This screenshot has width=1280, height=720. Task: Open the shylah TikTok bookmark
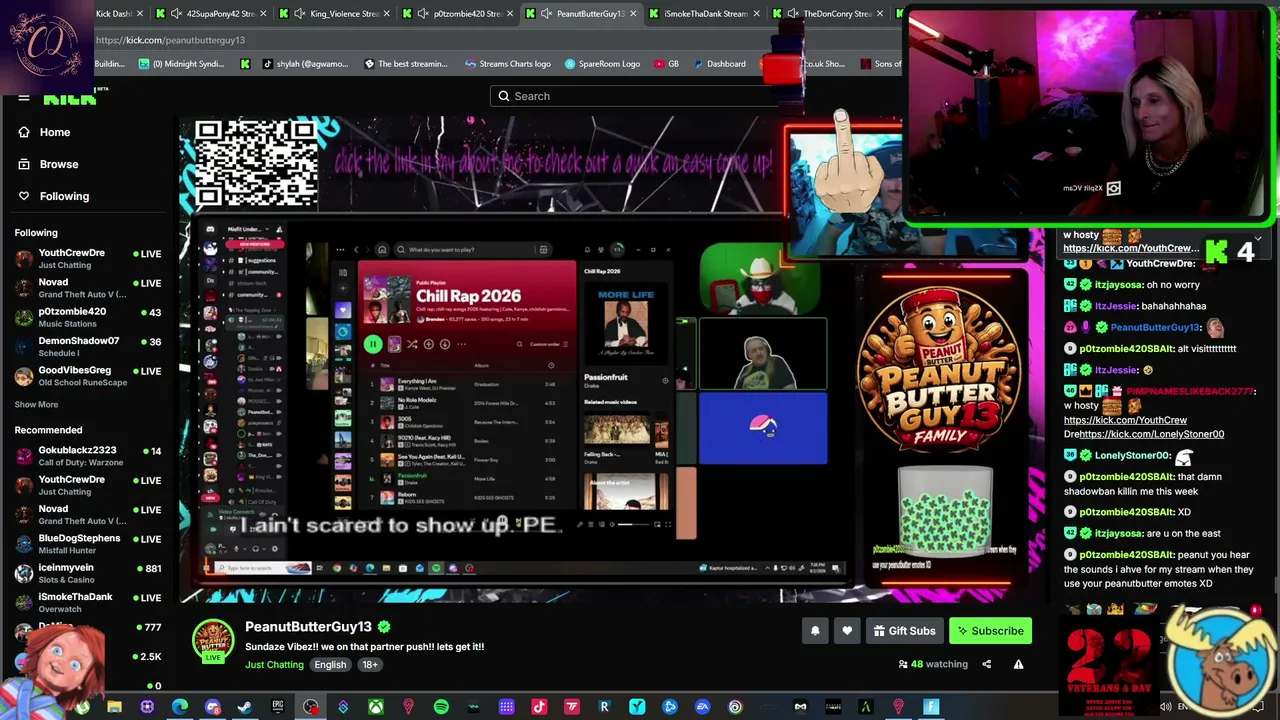(x=304, y=64)
